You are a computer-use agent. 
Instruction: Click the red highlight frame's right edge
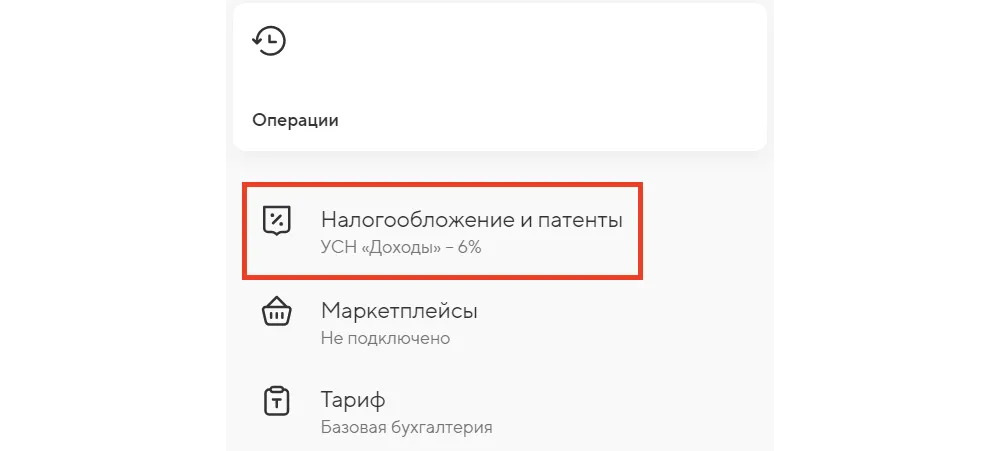point(640,230)
